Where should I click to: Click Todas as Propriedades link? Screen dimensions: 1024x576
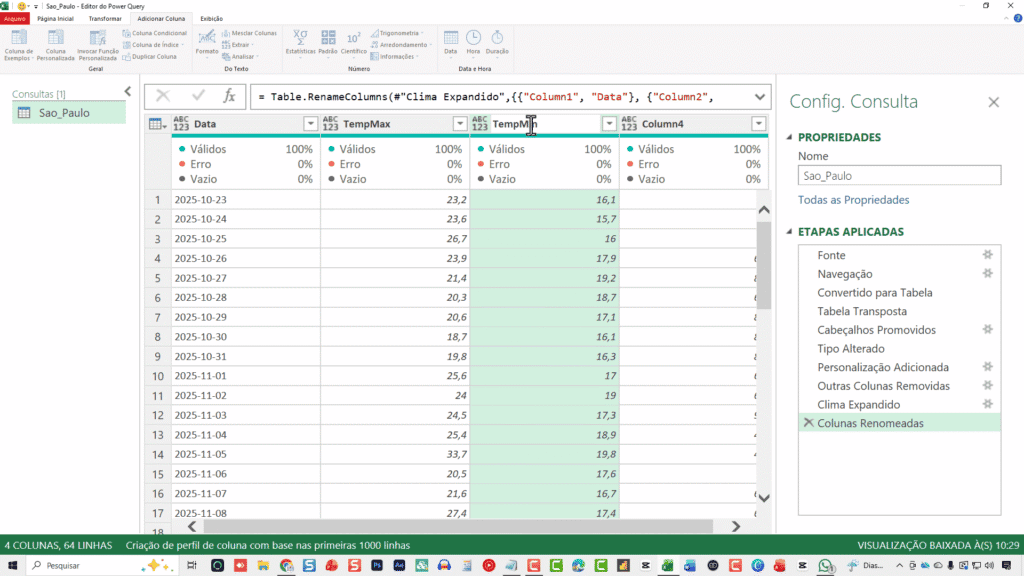tap(853, 200)
